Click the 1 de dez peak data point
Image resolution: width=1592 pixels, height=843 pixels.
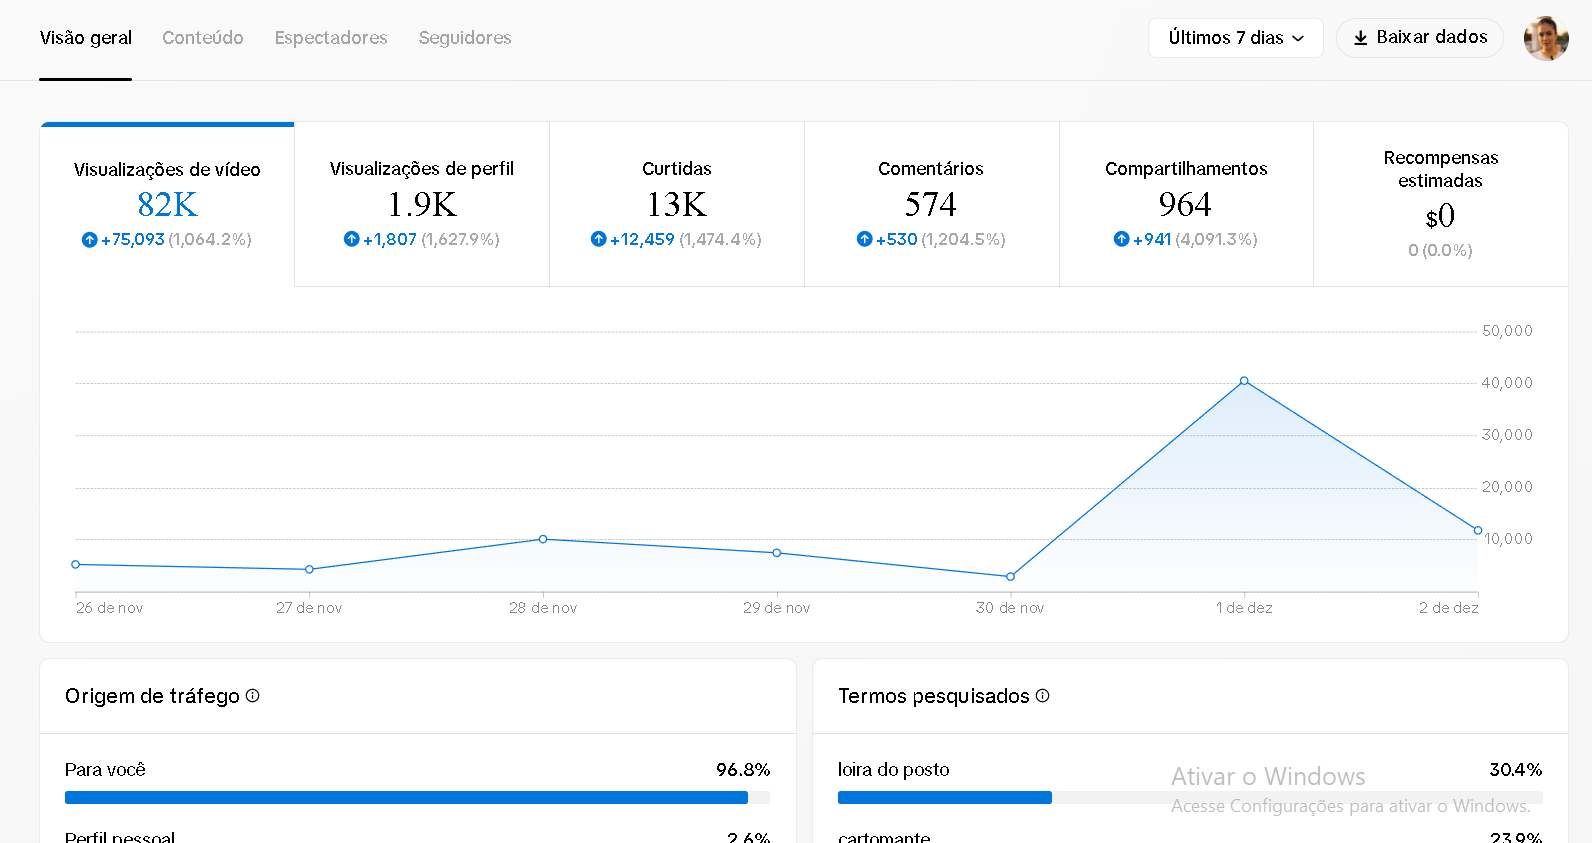(1244, 381)
